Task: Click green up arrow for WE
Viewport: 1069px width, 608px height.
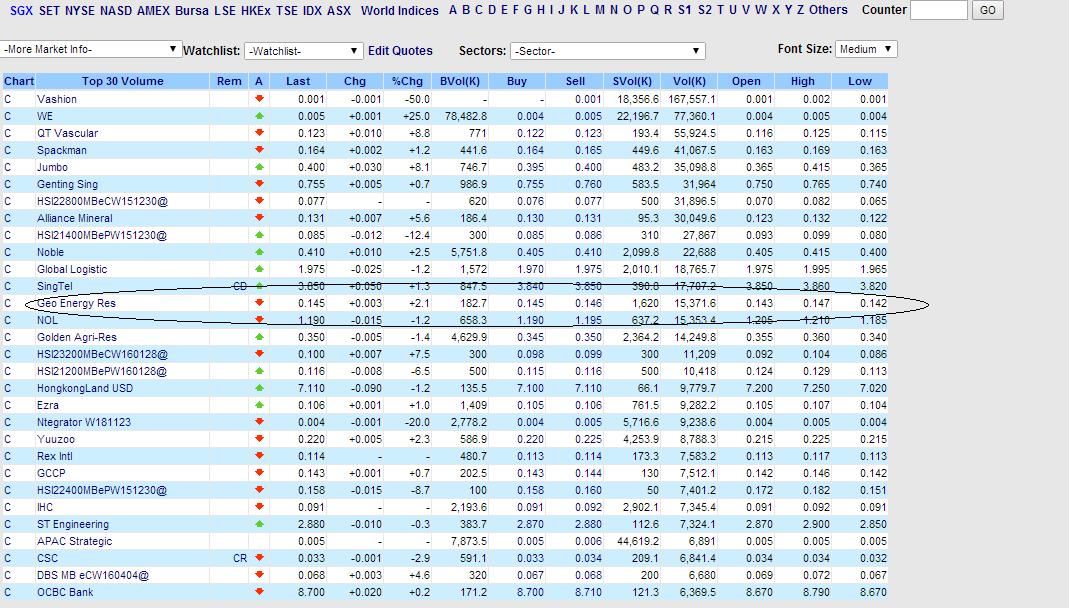Action: click(x=259, y=116)
